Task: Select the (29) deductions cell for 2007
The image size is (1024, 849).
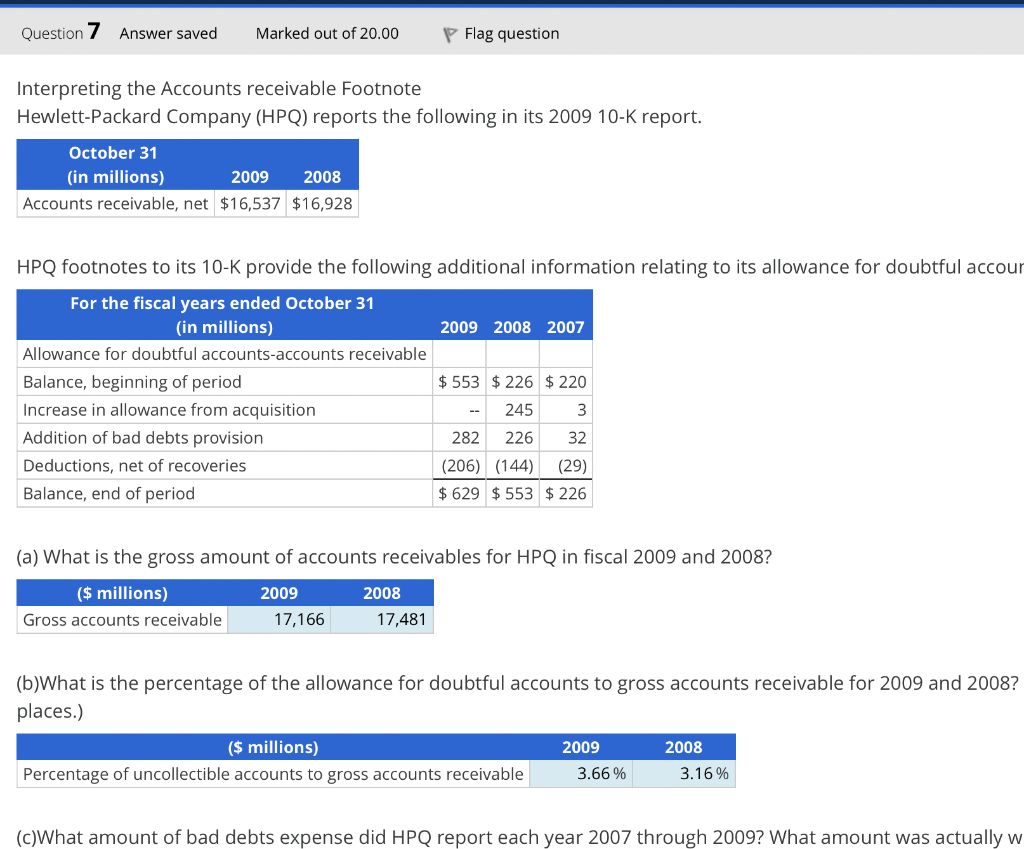Action: tap(566, 466)
